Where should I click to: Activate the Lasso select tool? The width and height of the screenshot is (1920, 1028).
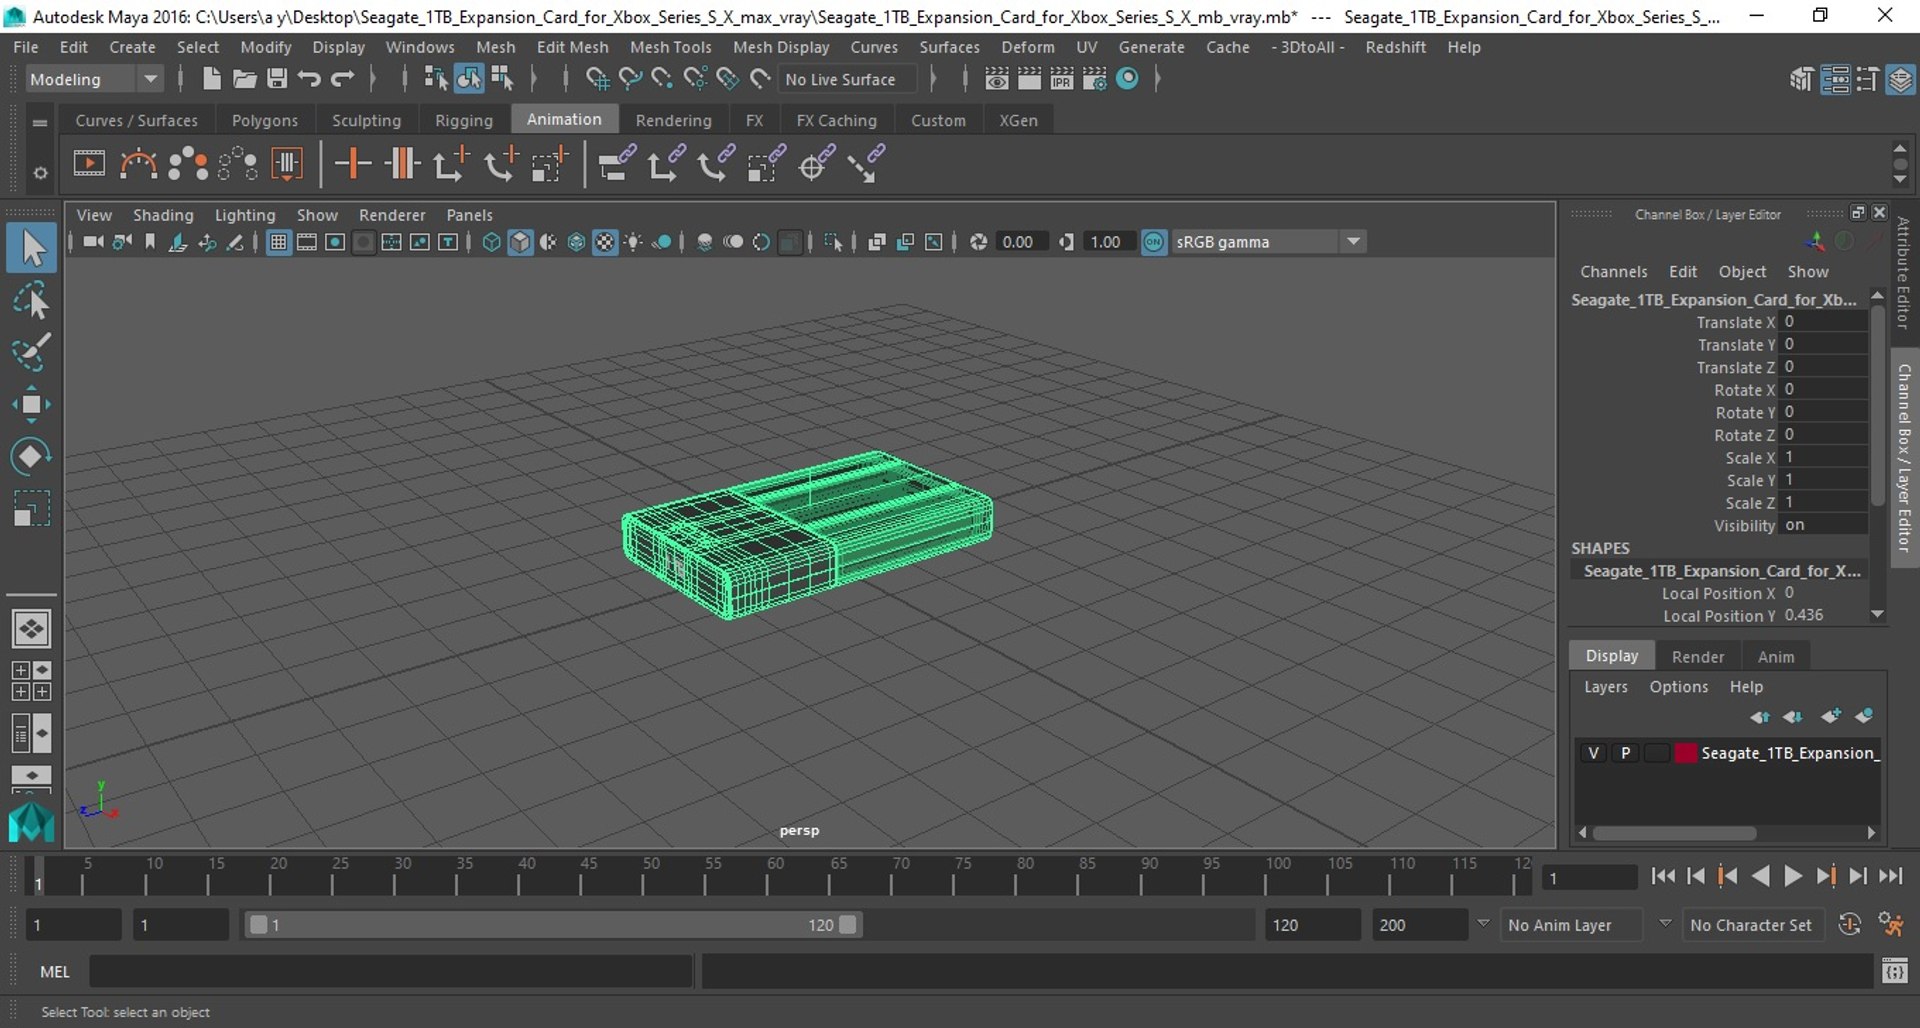[31, 301]
